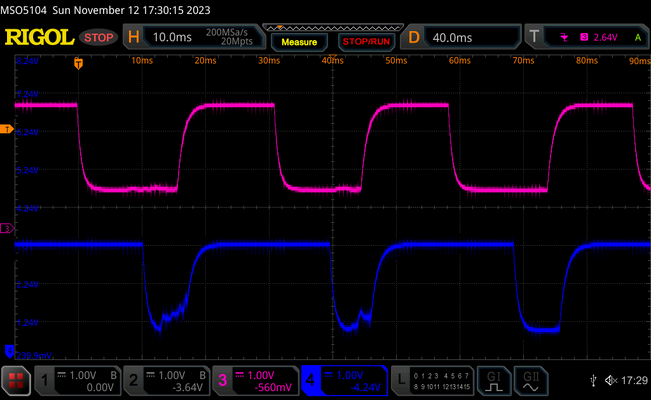651x400 pixels.
Task: Click the channel 3 DC coupling symbol
Action: (x=240, y=375)
